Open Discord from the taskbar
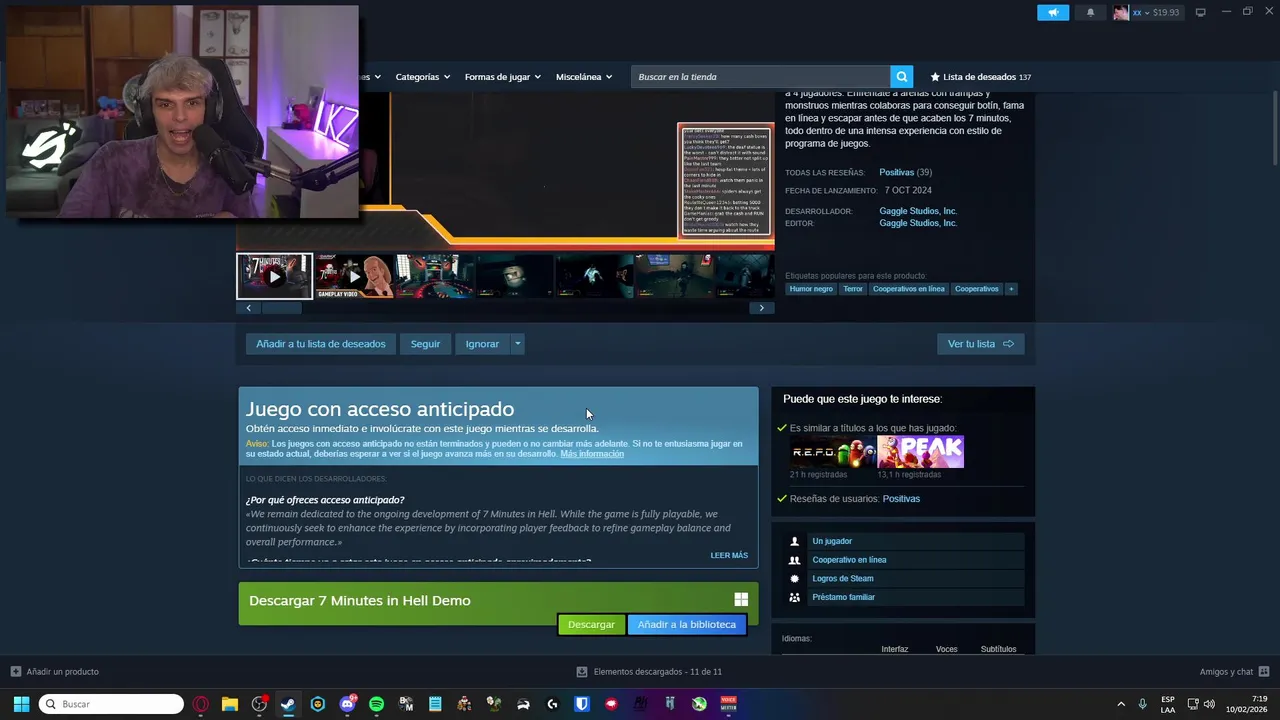This screenshot has width=1280, height=720. [x=347, y=704]
